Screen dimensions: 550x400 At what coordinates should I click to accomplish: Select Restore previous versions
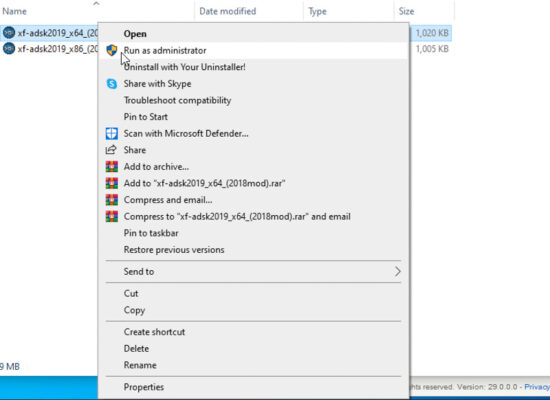174,250
